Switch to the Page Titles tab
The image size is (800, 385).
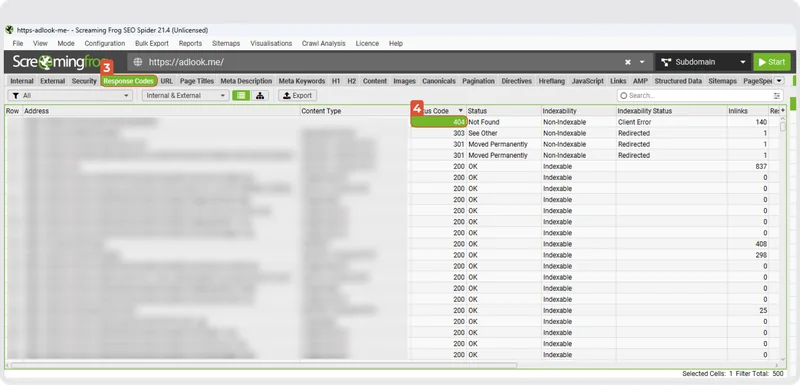(197, 81)
